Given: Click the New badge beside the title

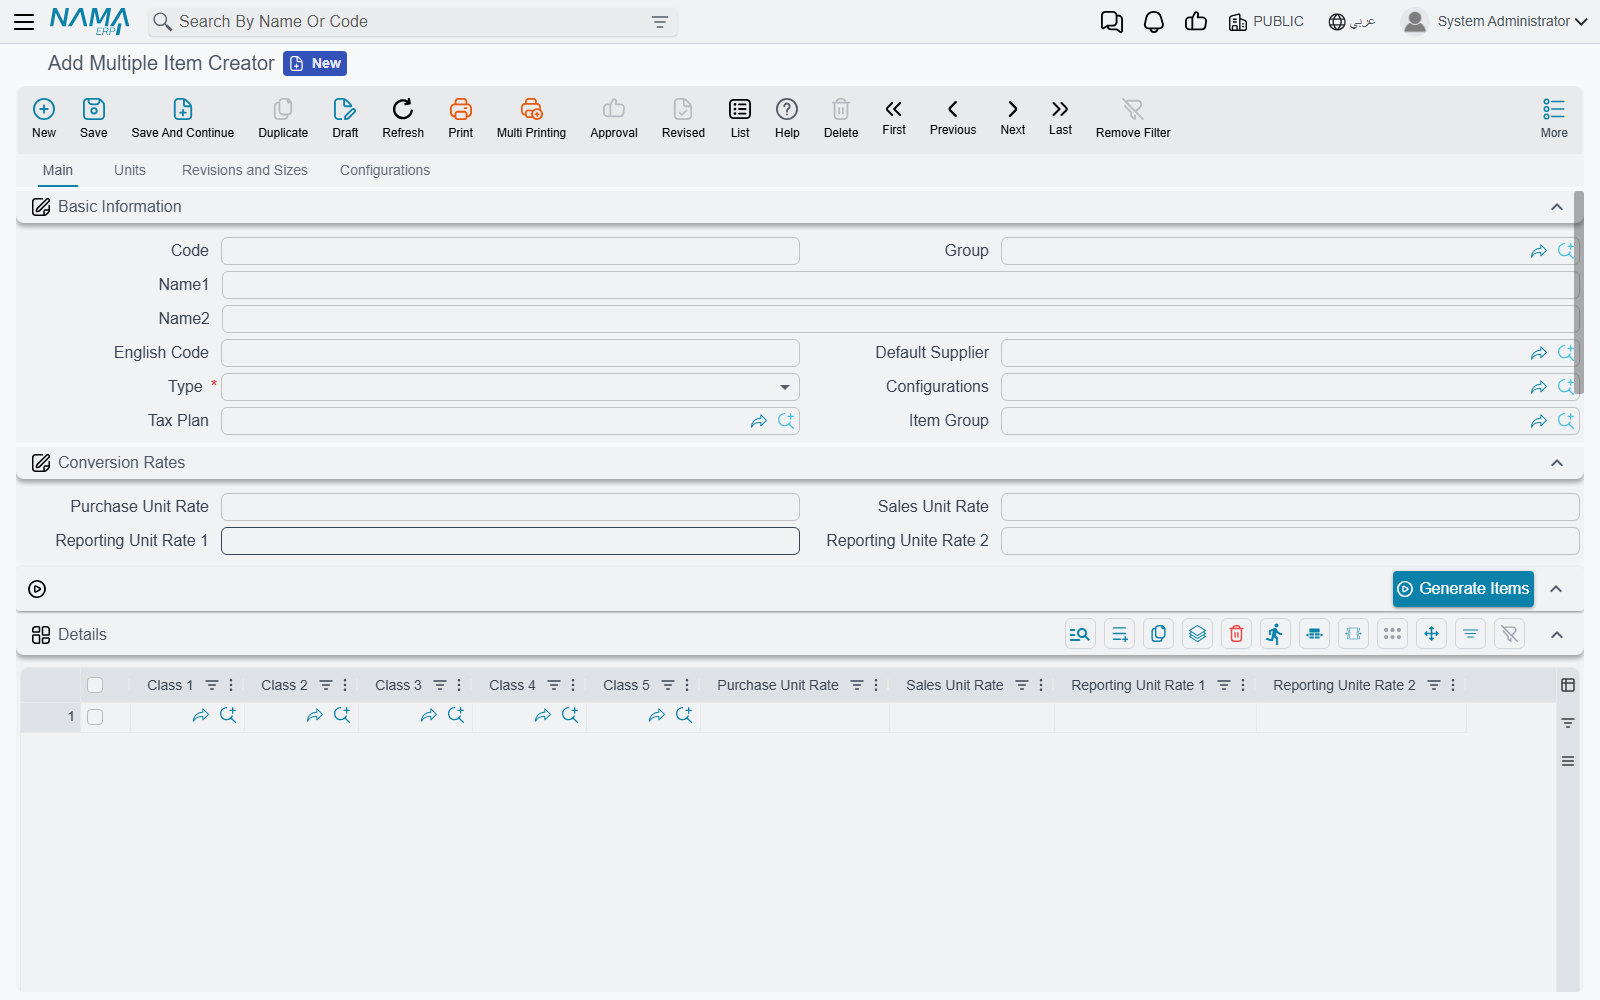Looking at the screenshot, I should pyautogui.click(x=315, y=63).
